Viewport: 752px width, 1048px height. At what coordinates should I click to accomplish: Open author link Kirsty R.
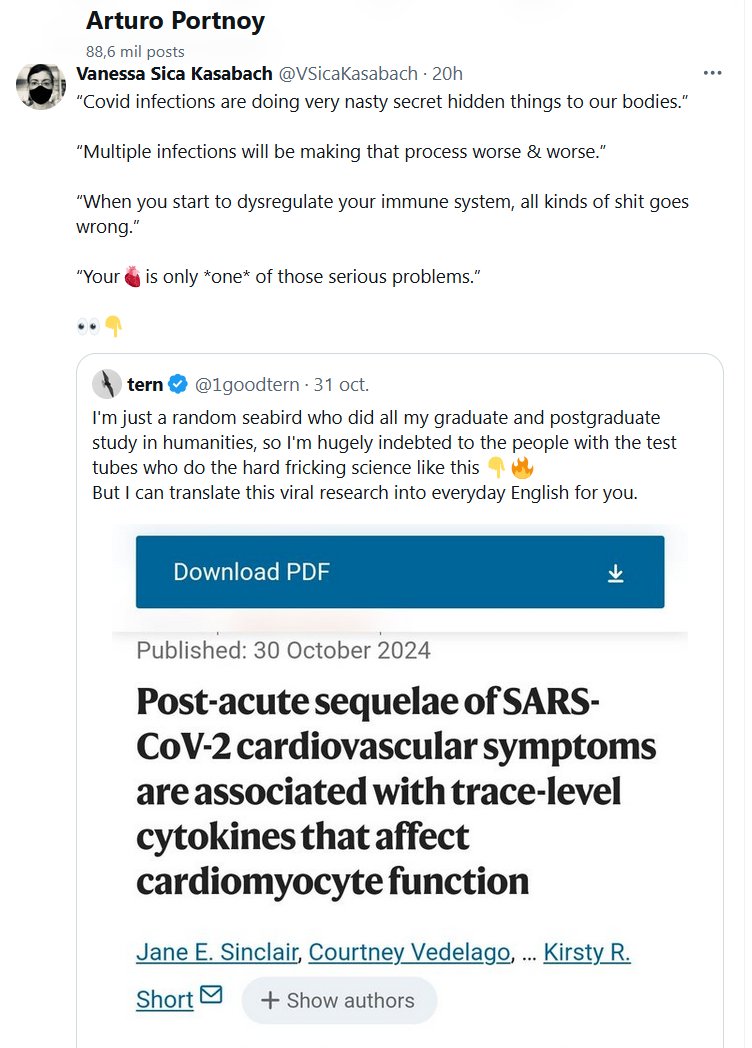click(588, 952)
